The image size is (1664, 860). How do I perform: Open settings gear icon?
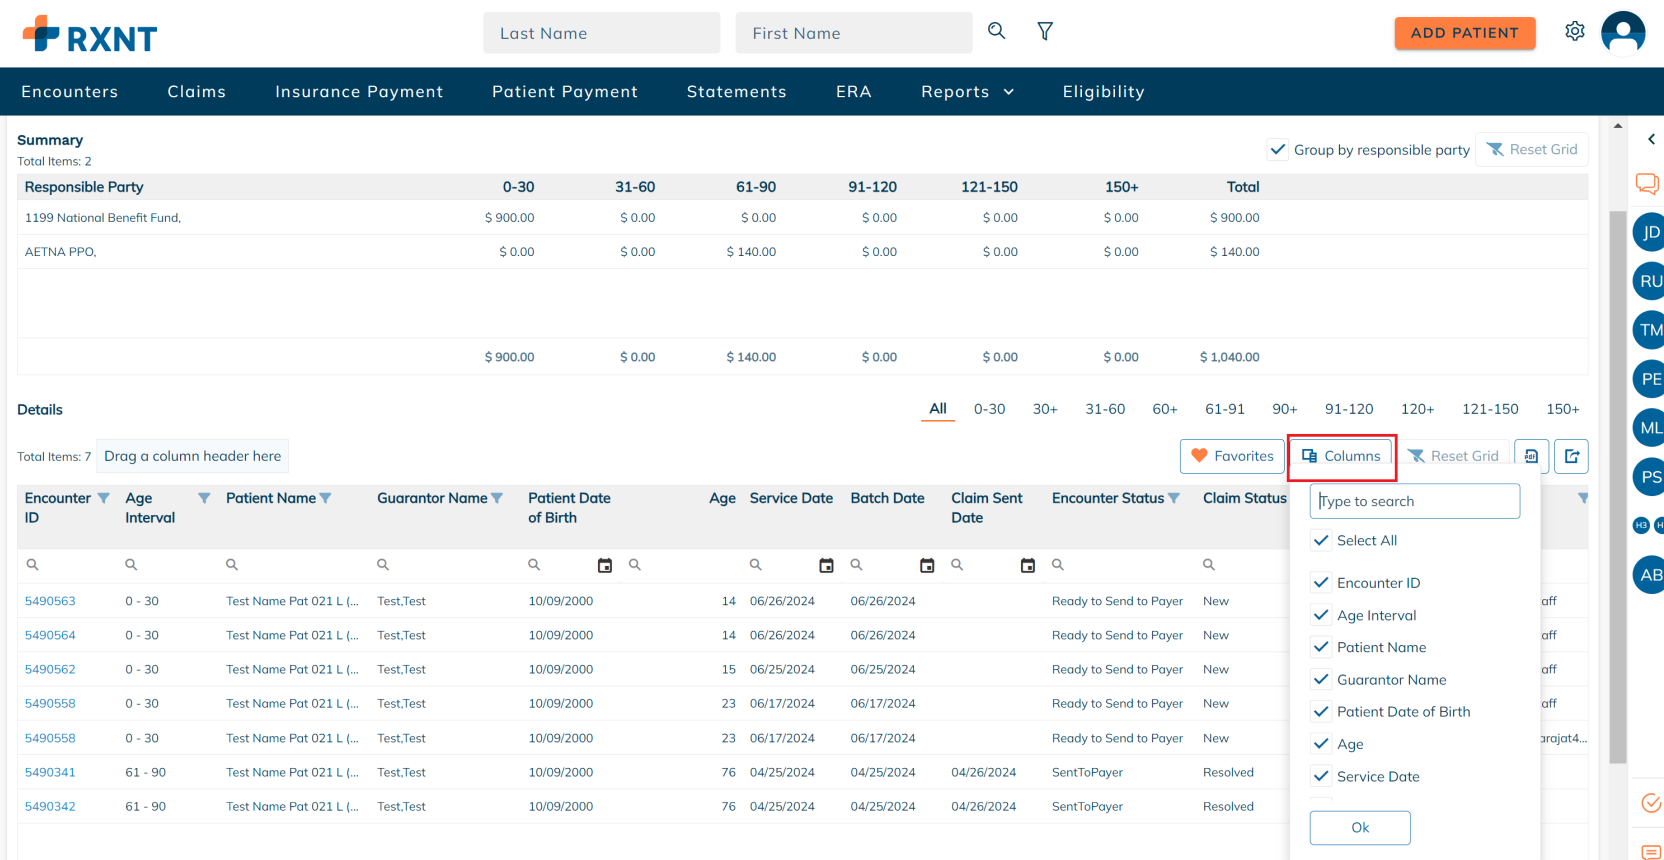pos(1574,32)
